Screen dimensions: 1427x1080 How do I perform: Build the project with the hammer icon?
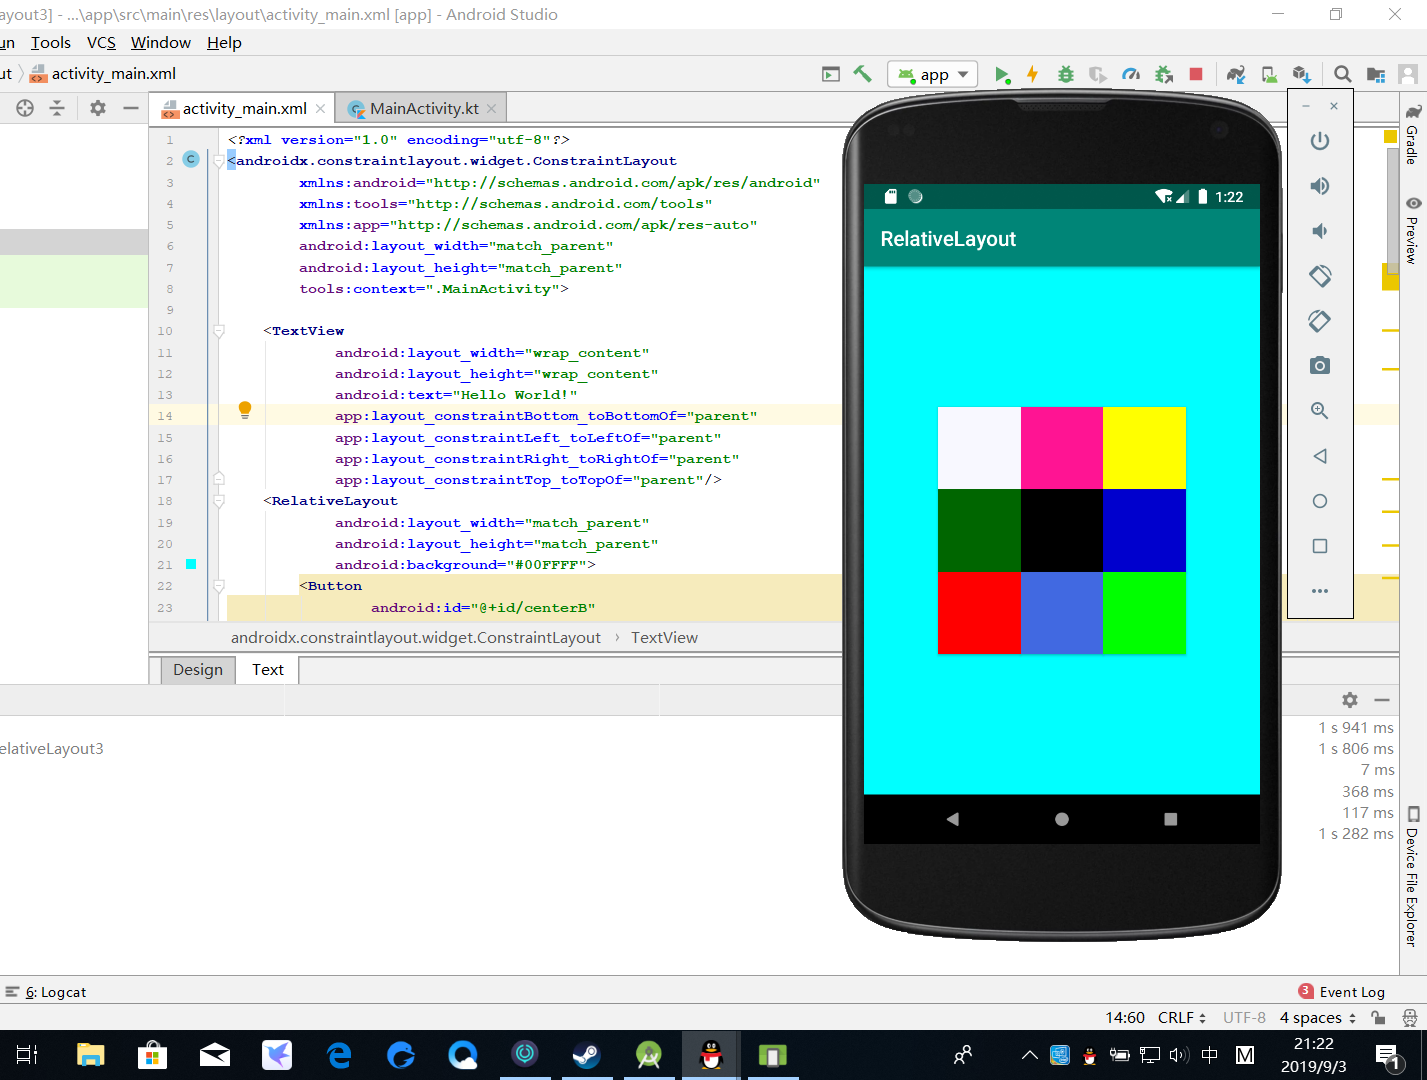click(x=862, y=74)
